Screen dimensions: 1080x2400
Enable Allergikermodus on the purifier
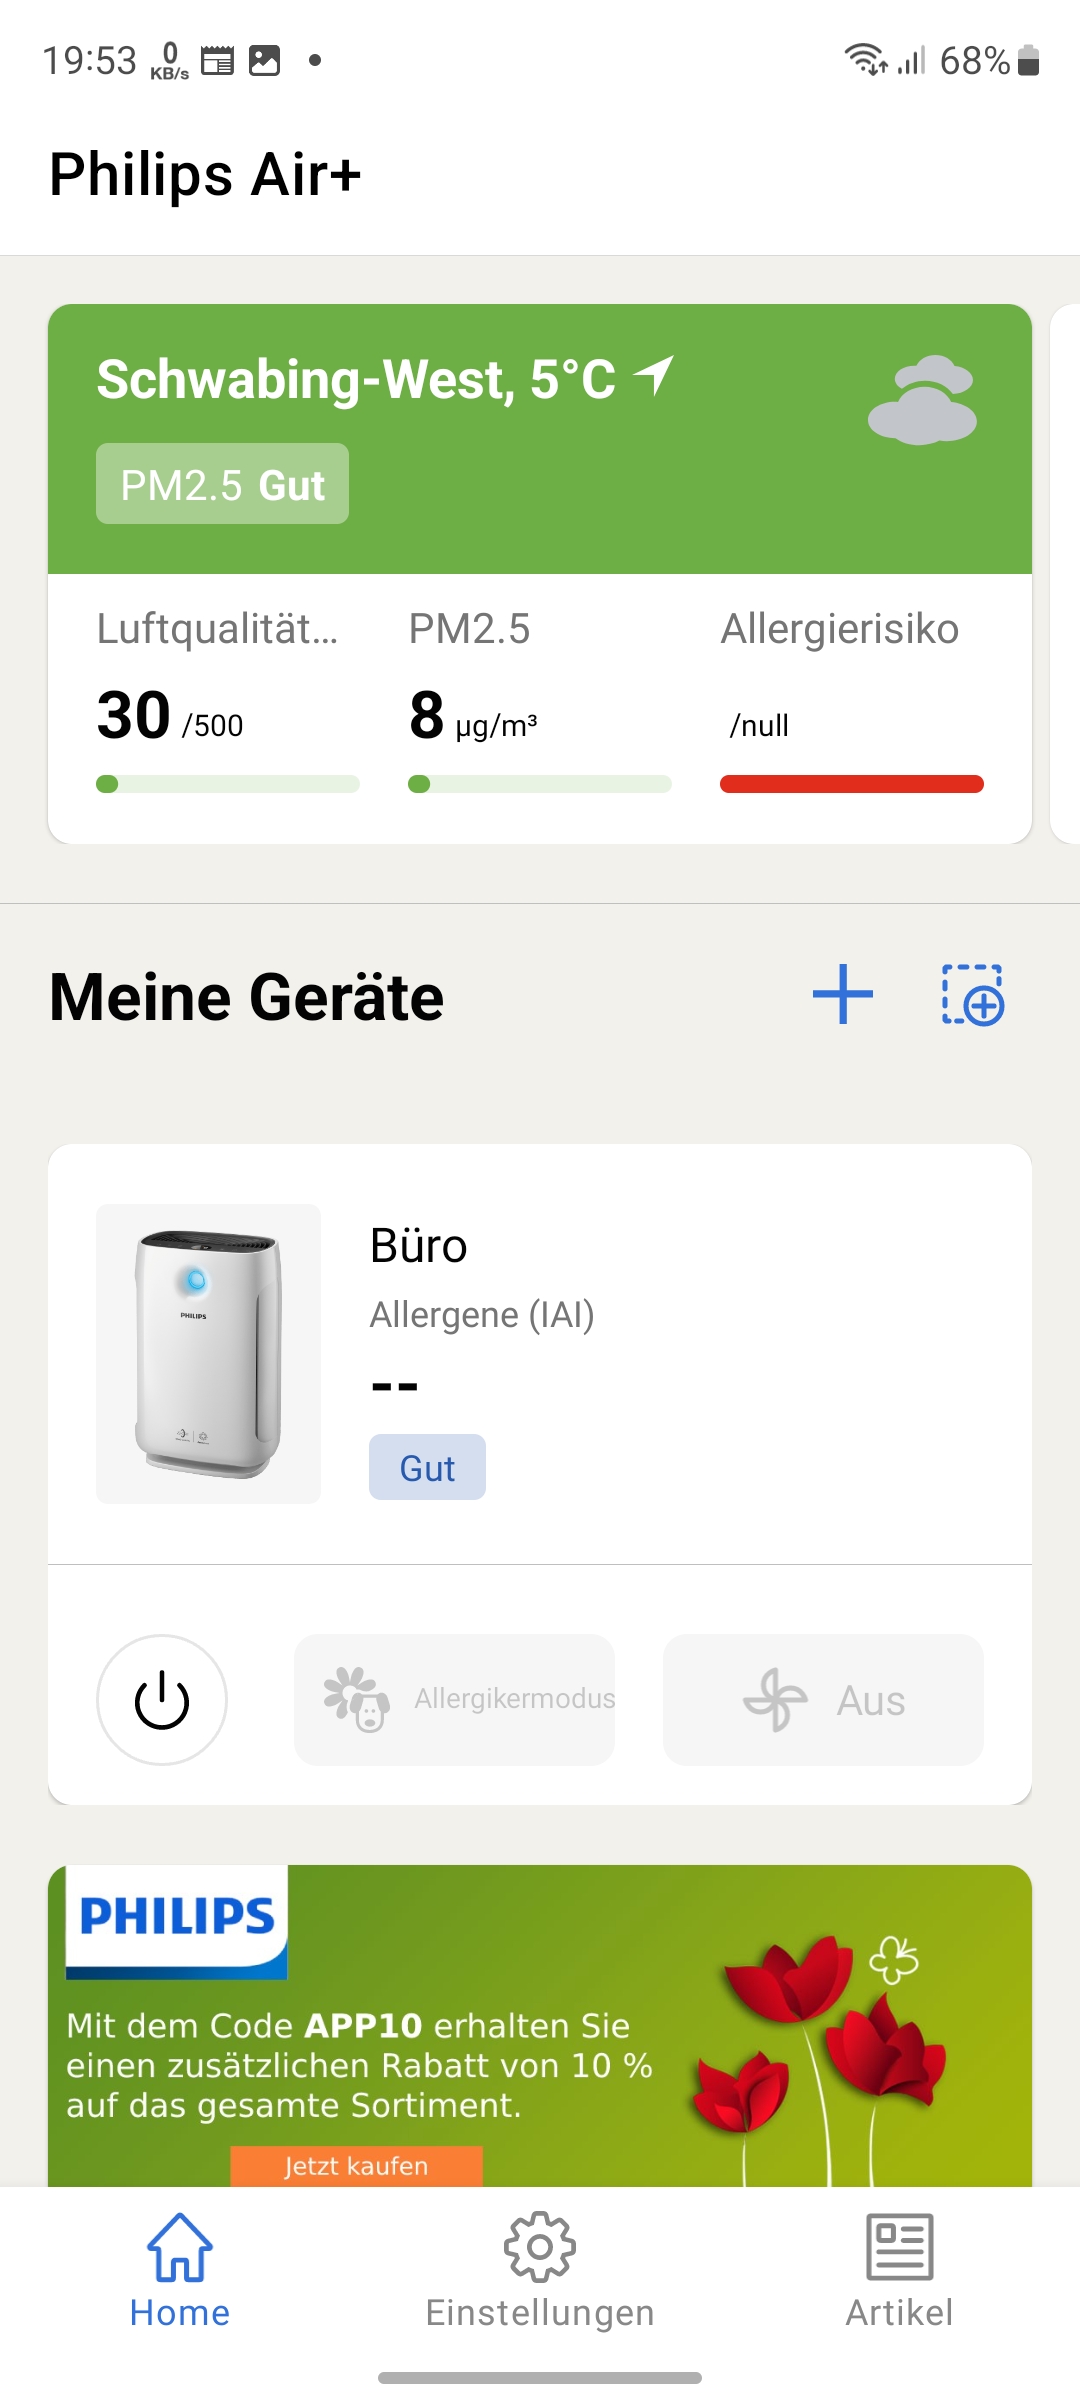tap(455, 1700)
